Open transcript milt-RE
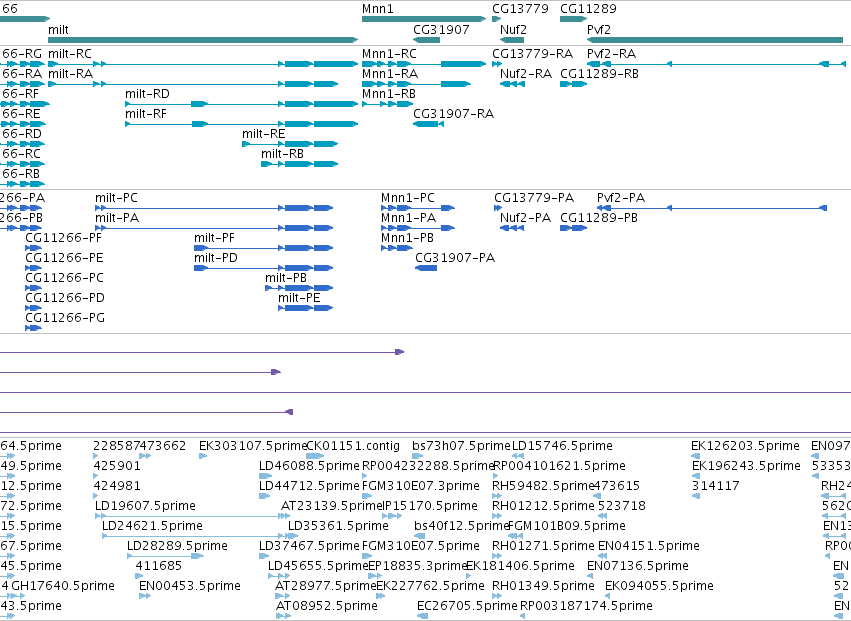Screen dimensions: 851x621 pos(263,134)
